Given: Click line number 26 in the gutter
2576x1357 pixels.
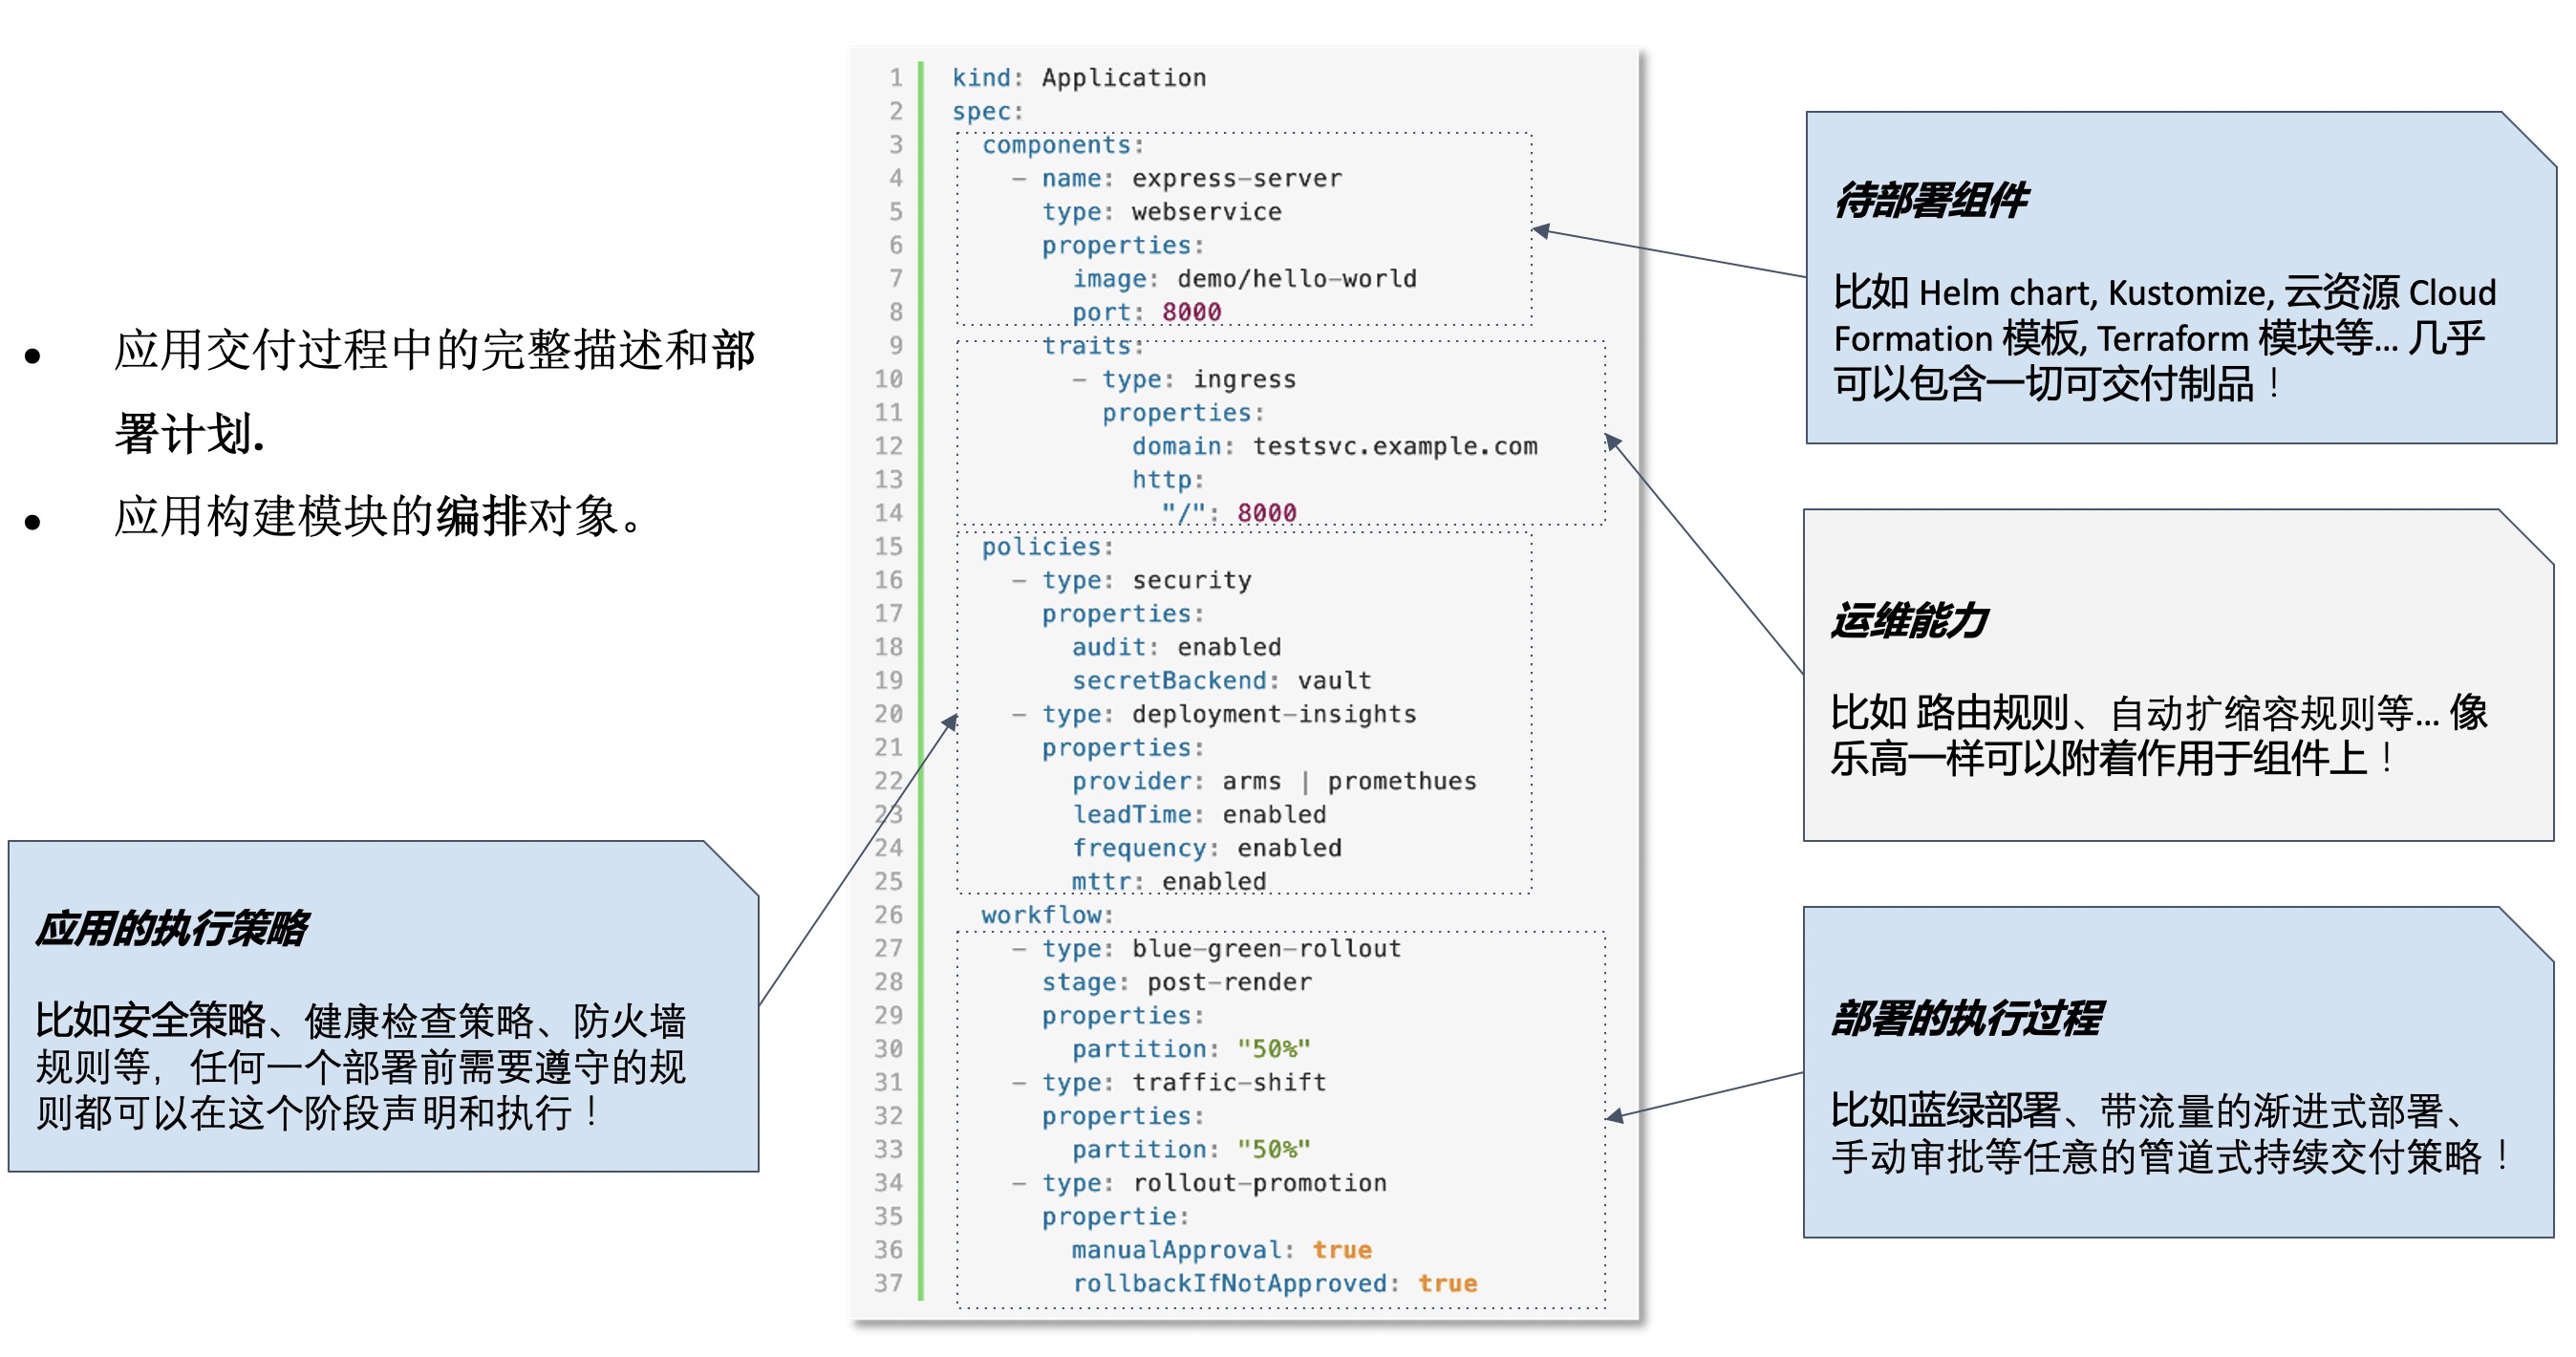Looking at the screenshot, I should (x=888, y=915).
